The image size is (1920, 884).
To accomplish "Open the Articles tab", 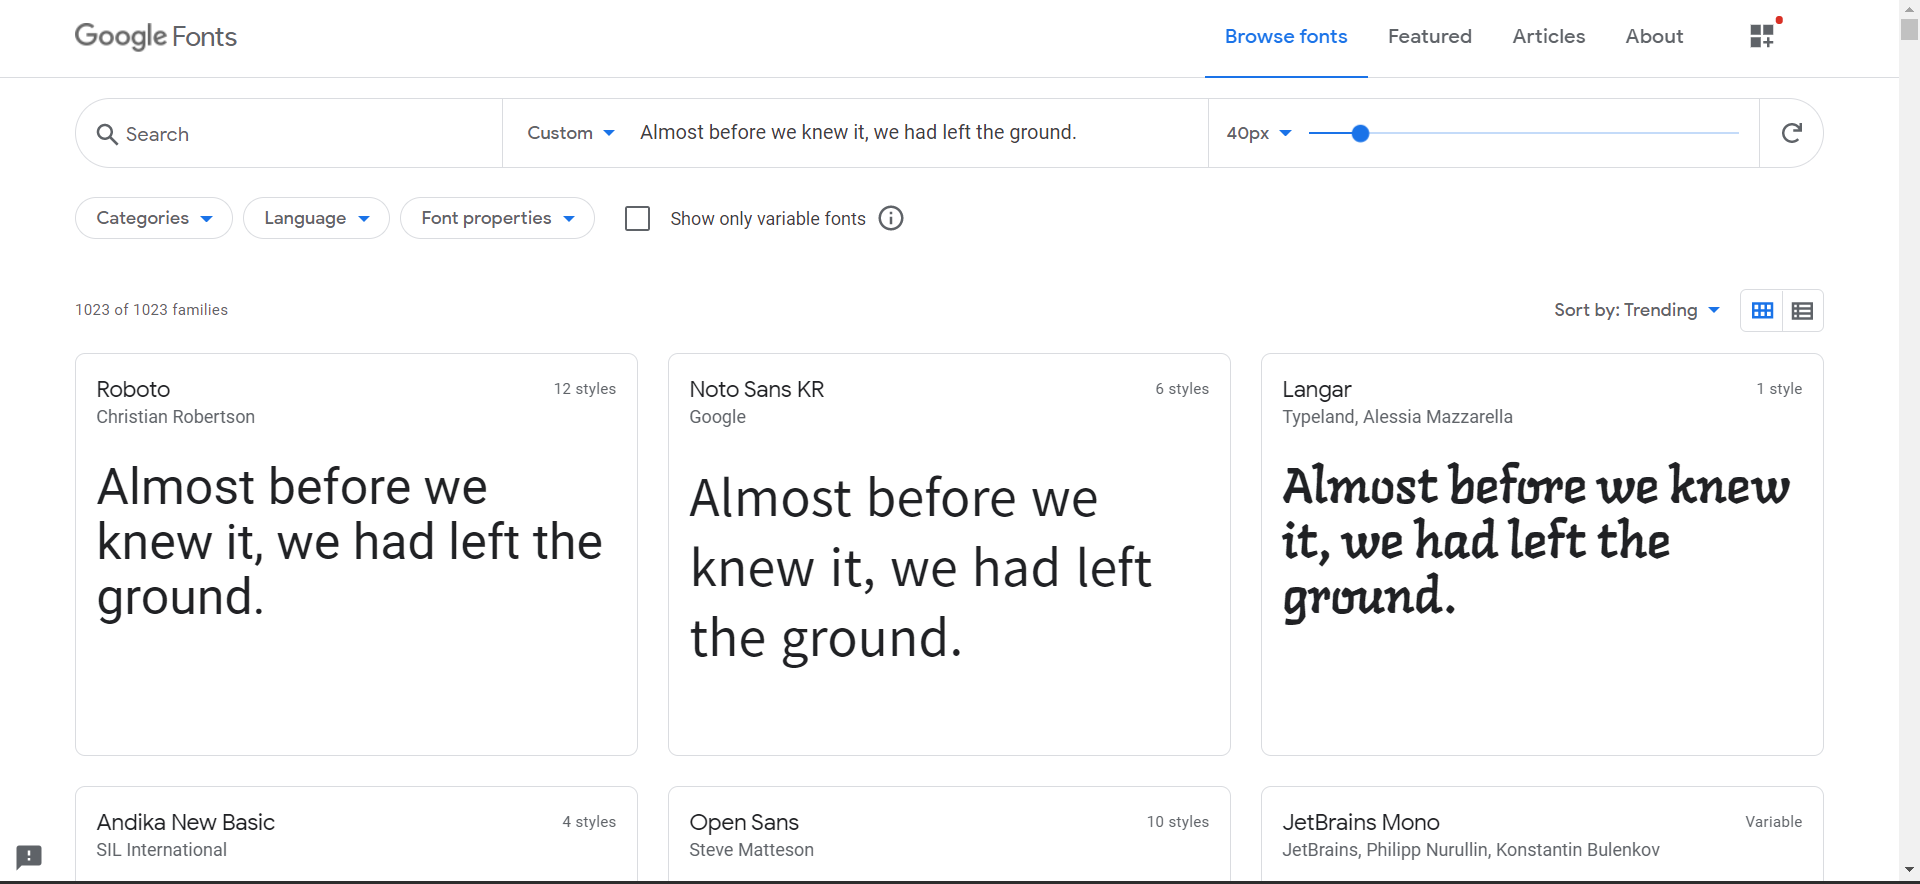I will click(1548, 37).
